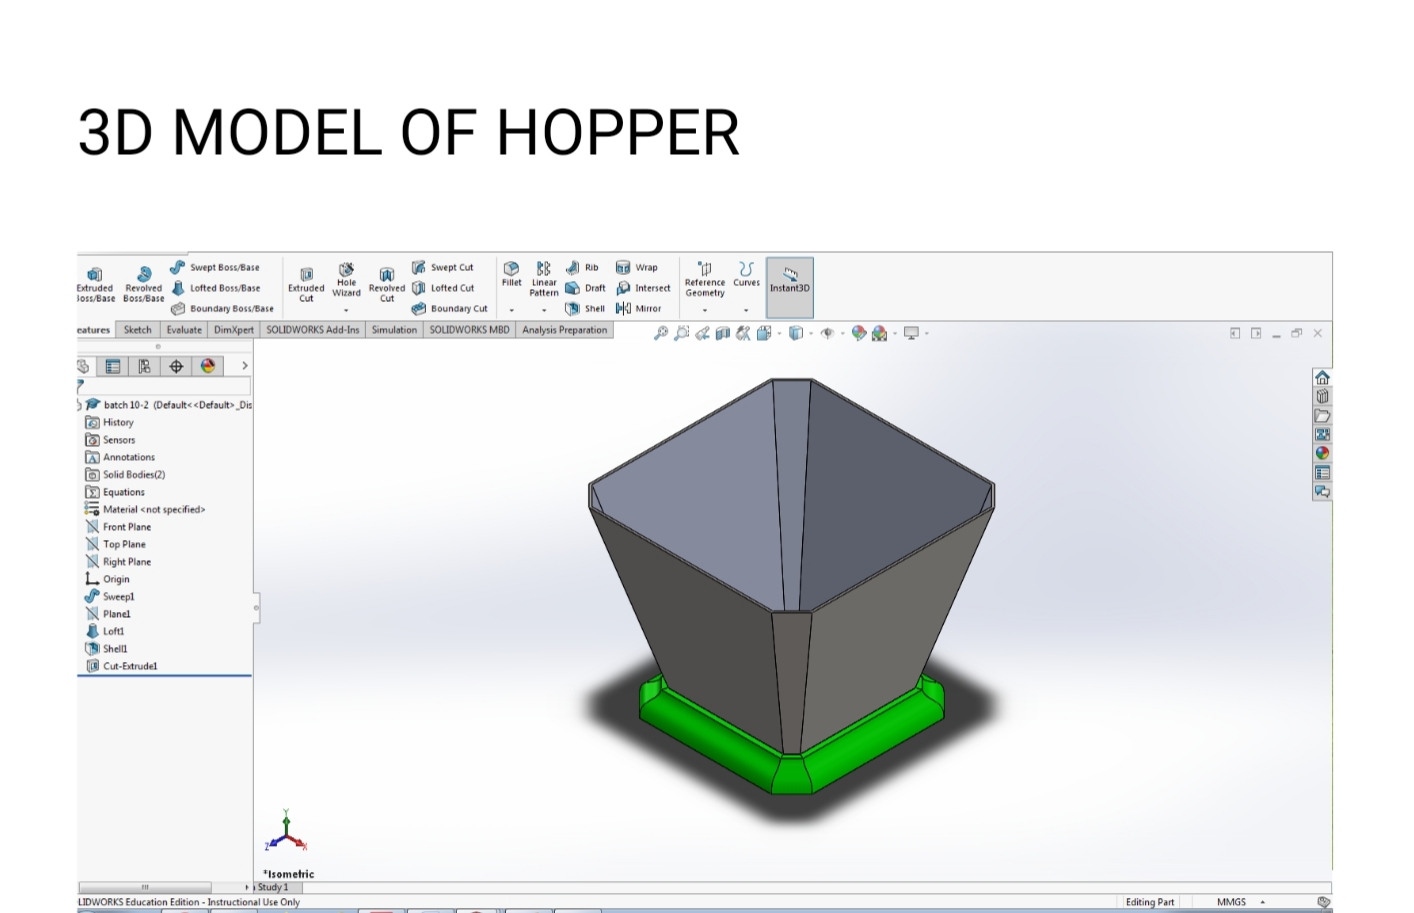1414x913 pixels.
Task: Toggle the Section View icon
Action: coord(723,333)
